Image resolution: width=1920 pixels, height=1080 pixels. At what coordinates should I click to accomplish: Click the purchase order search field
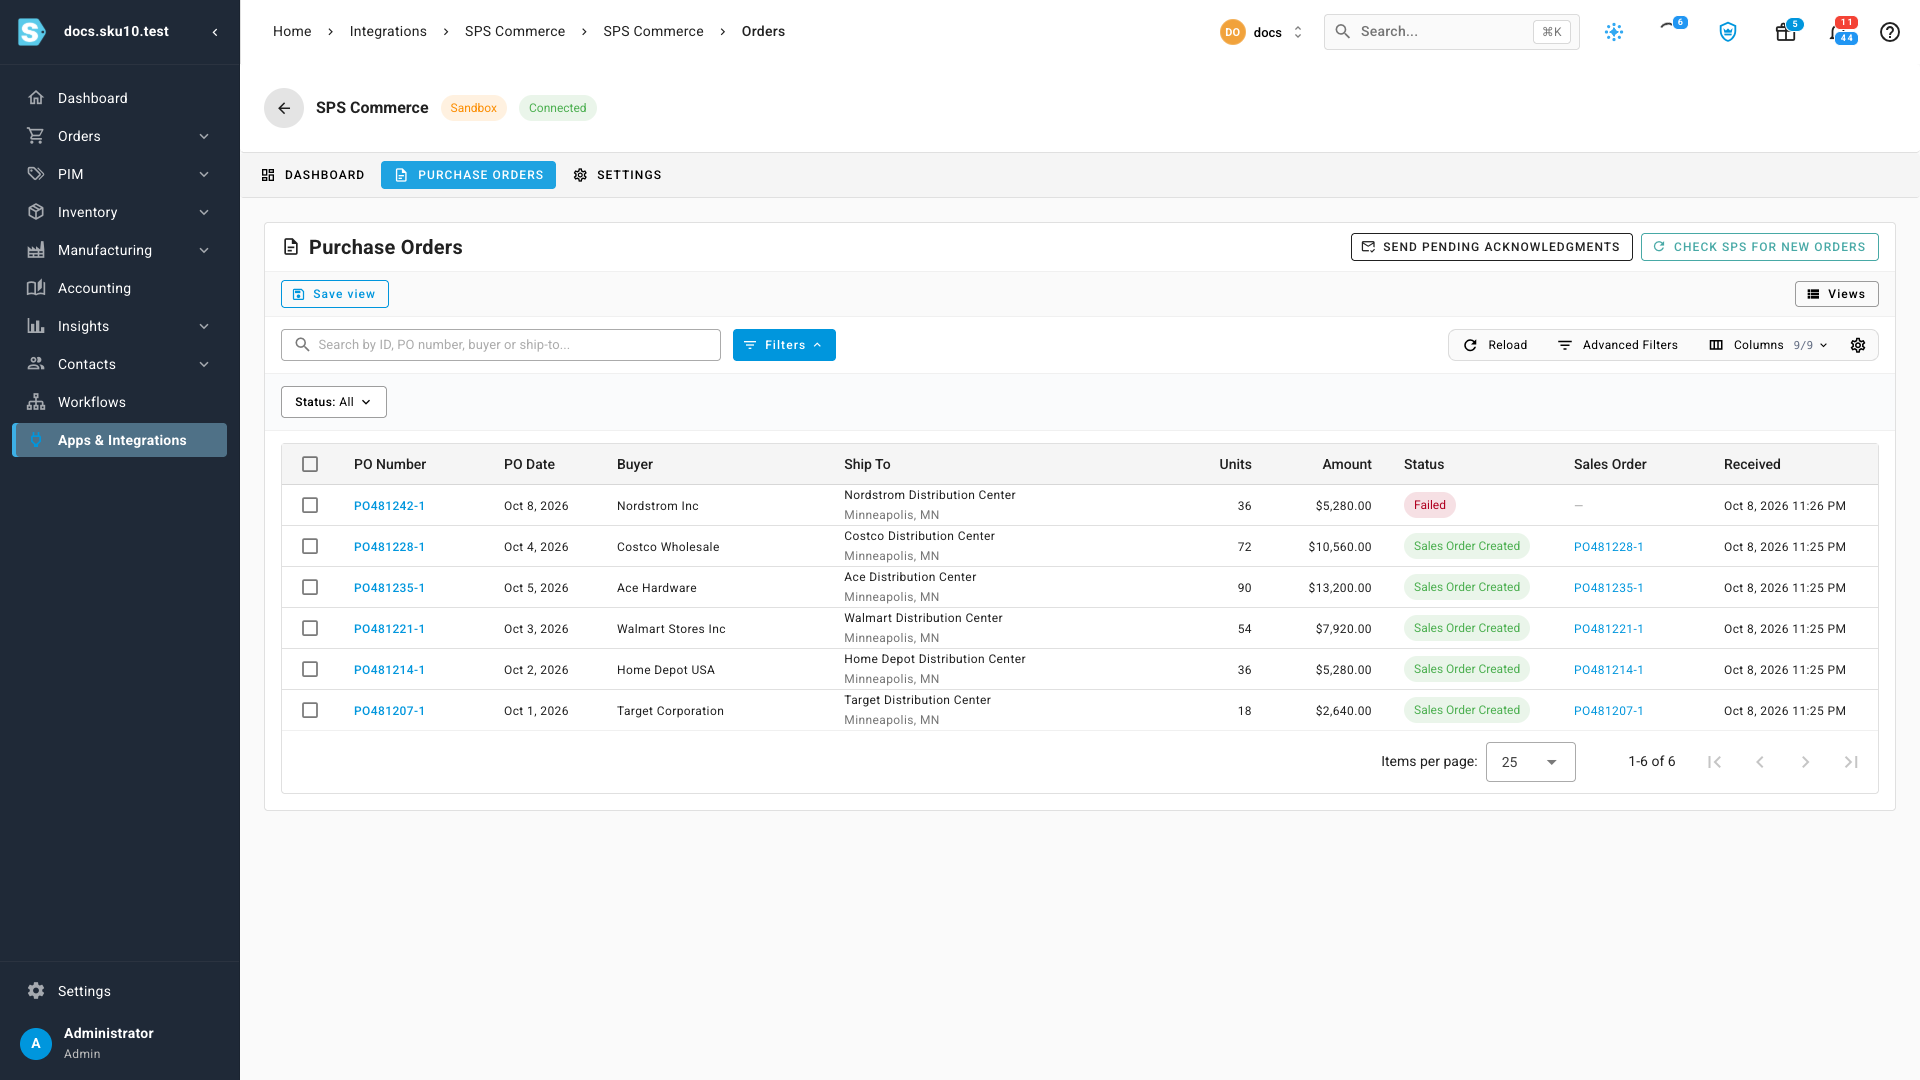pyautogui.click(x=501, y=345)
